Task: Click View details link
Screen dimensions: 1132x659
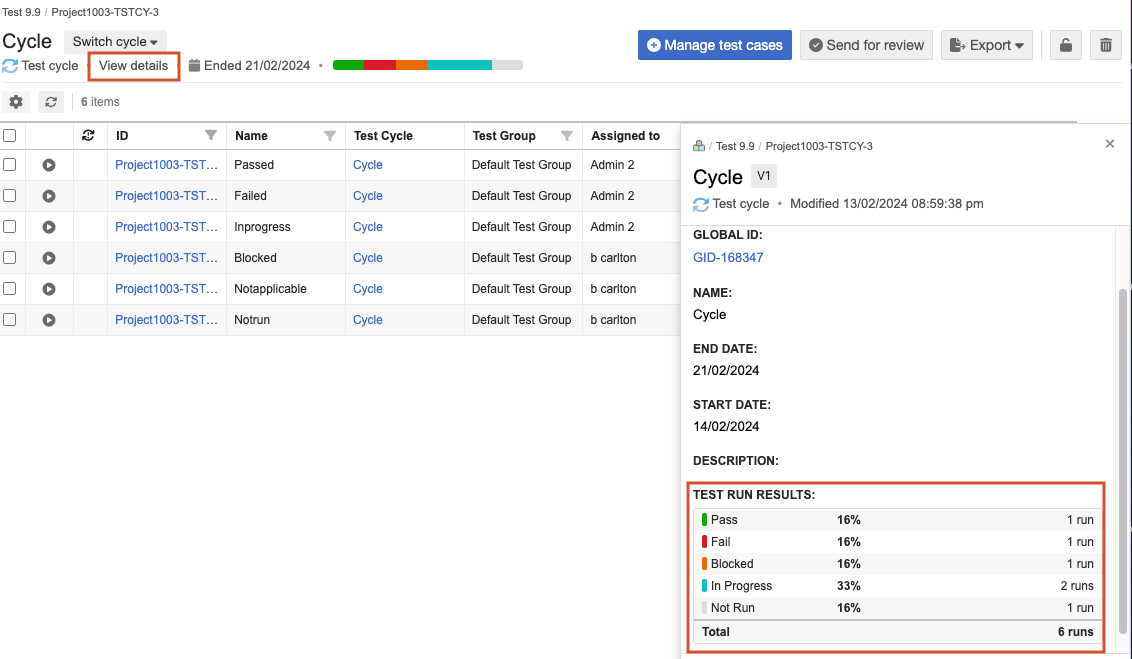Action: pyautogui.click(x=134, y=66)
